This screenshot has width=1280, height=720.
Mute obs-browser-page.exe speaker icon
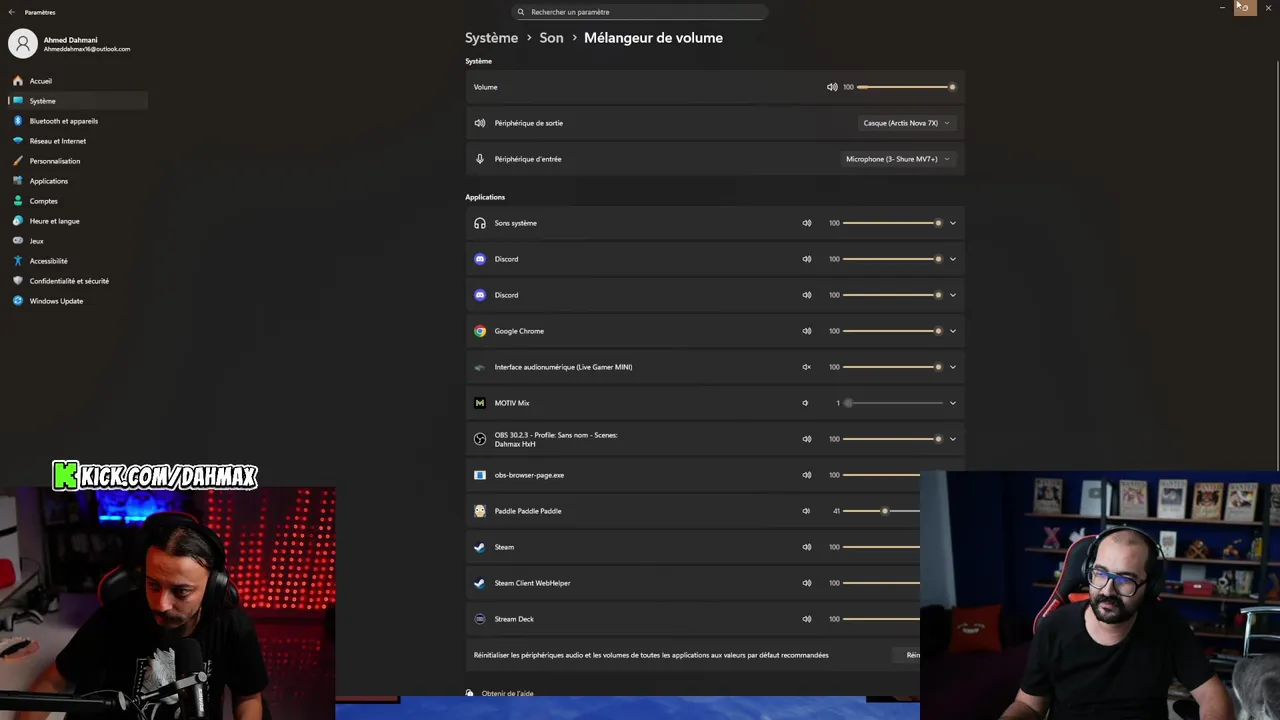pos(807,475)
